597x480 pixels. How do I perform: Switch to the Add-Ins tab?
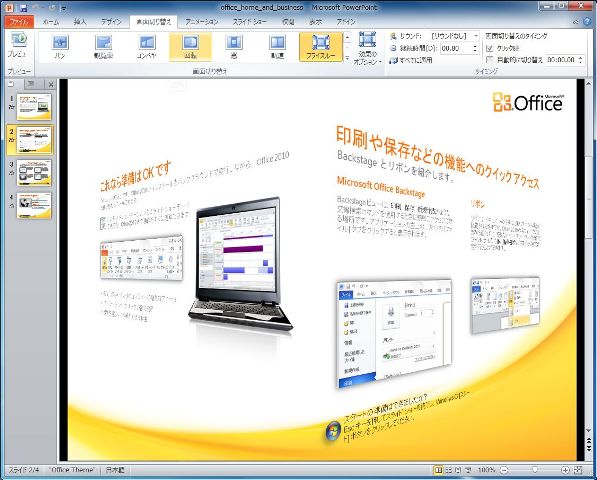pyautogui.click(x=346, y=22)
